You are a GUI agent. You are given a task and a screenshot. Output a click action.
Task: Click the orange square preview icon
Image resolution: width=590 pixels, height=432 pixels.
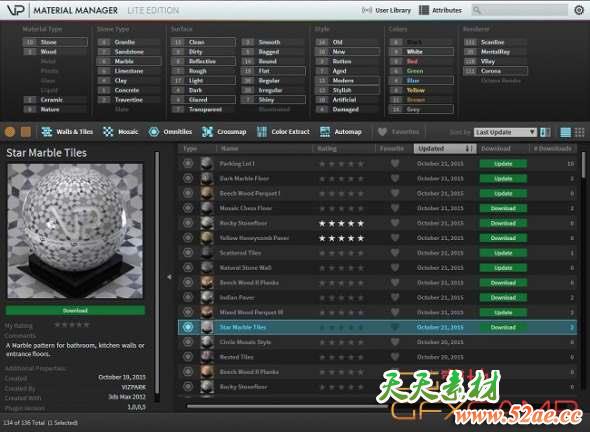pos(26,132)
